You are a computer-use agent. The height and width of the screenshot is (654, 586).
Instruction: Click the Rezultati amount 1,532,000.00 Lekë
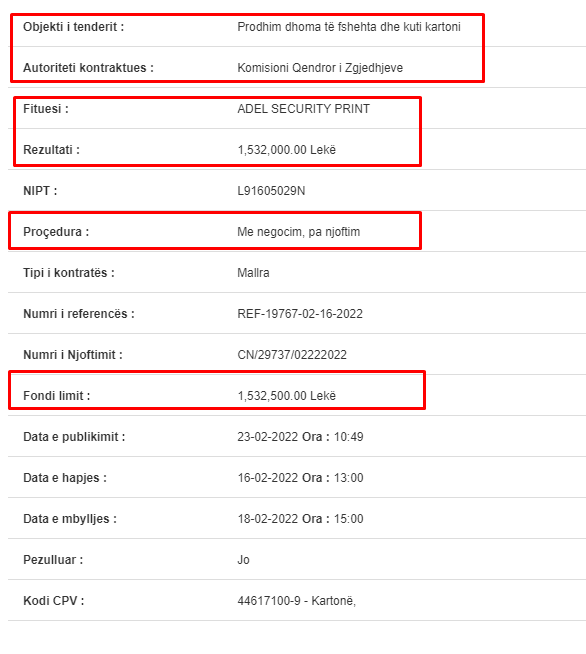[x=287, y=150]
